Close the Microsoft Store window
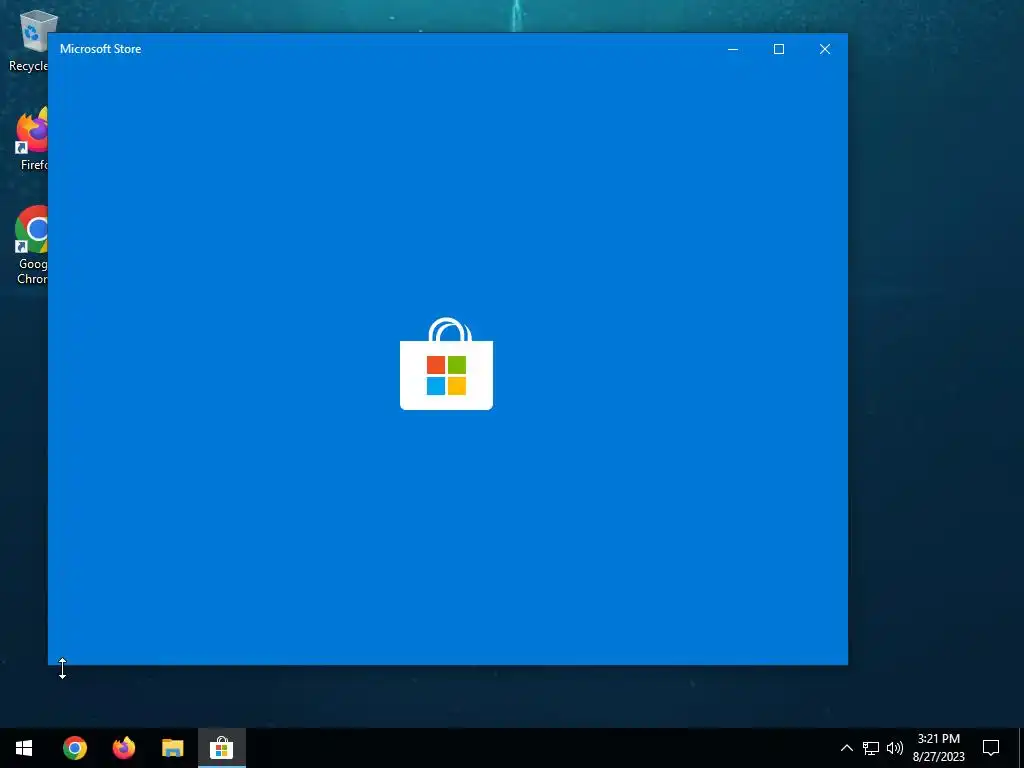 point(825,49)
